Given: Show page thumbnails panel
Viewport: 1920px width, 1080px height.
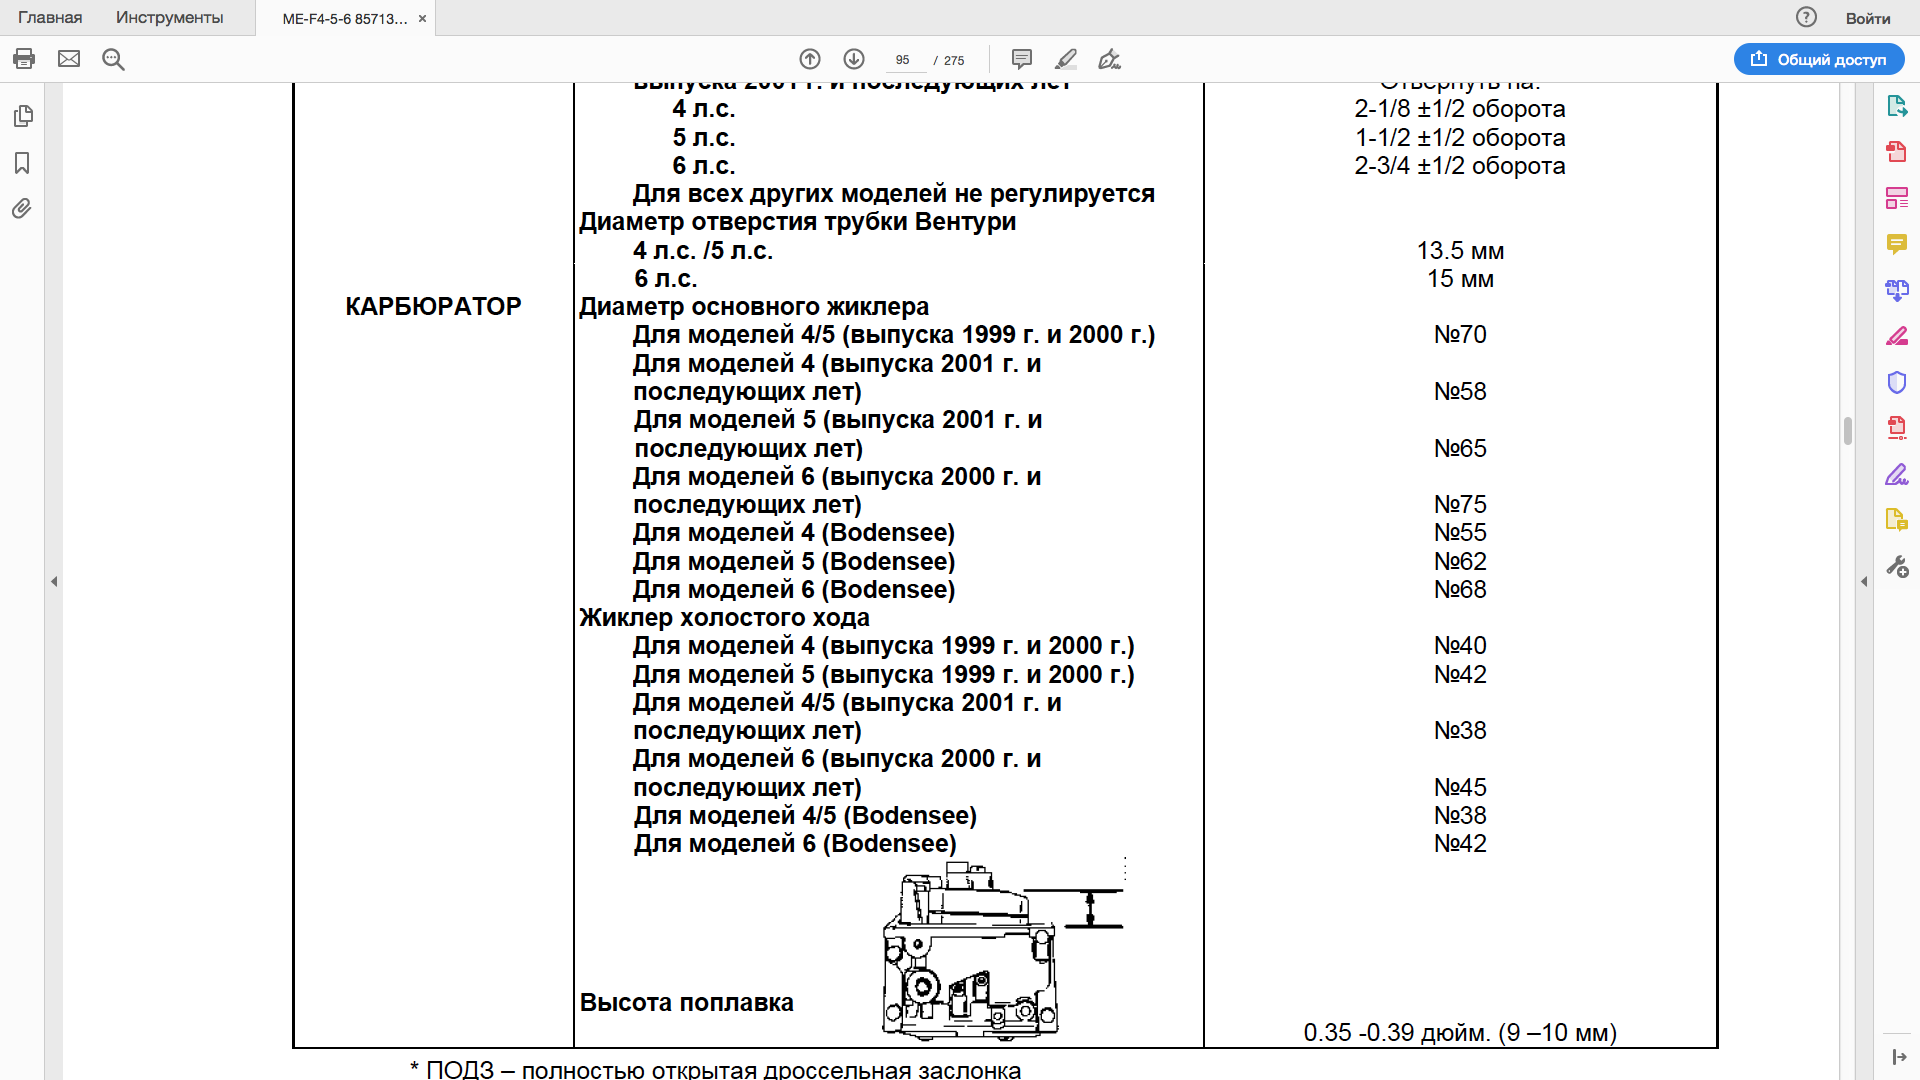Looking at the screenshot, I should pyautogui.click(x=23, y=116).
